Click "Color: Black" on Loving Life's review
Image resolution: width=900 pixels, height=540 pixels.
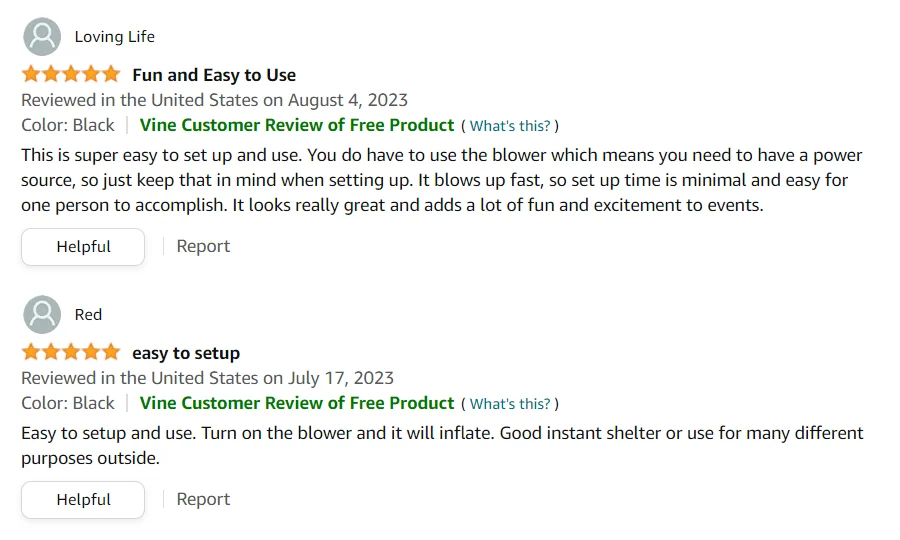click(68, 125)
